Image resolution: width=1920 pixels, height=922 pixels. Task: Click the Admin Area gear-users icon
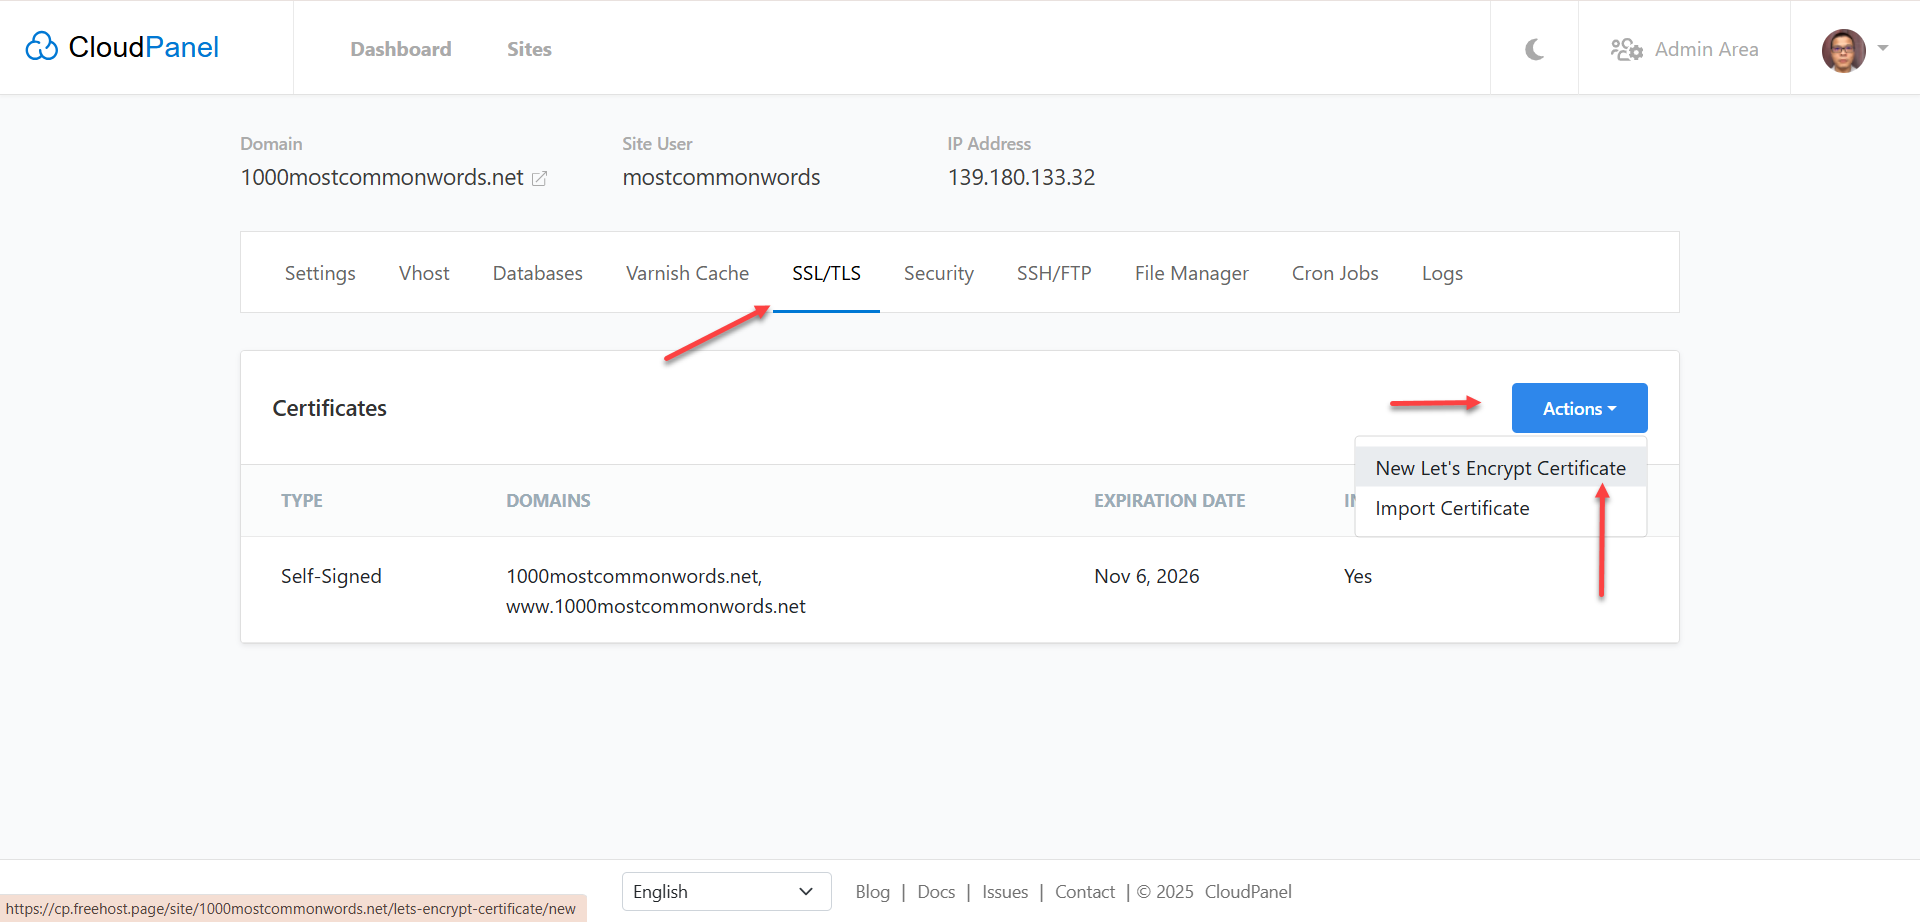[x=1626, y=49]
